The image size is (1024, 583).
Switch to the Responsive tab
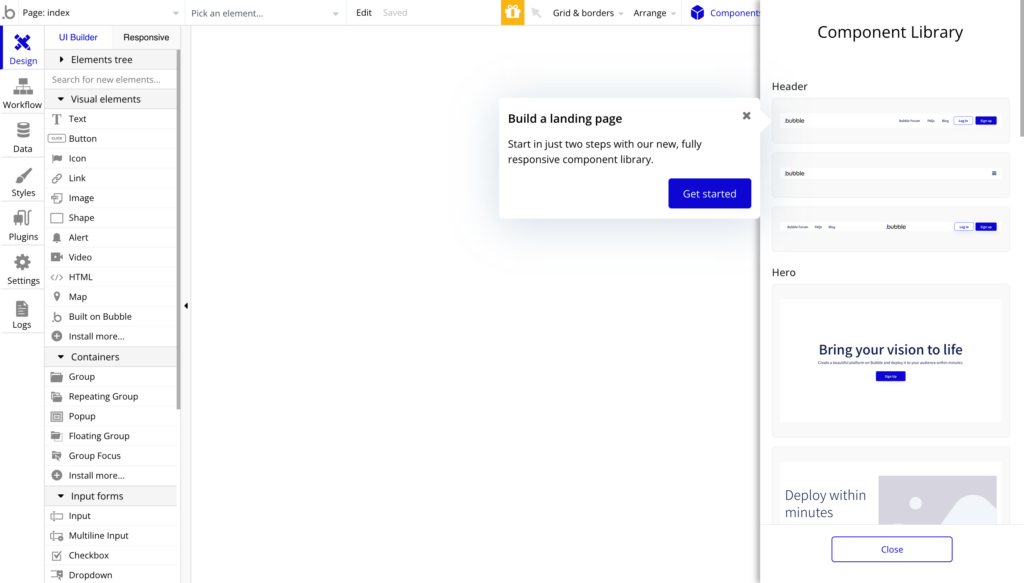coord(146,37)
